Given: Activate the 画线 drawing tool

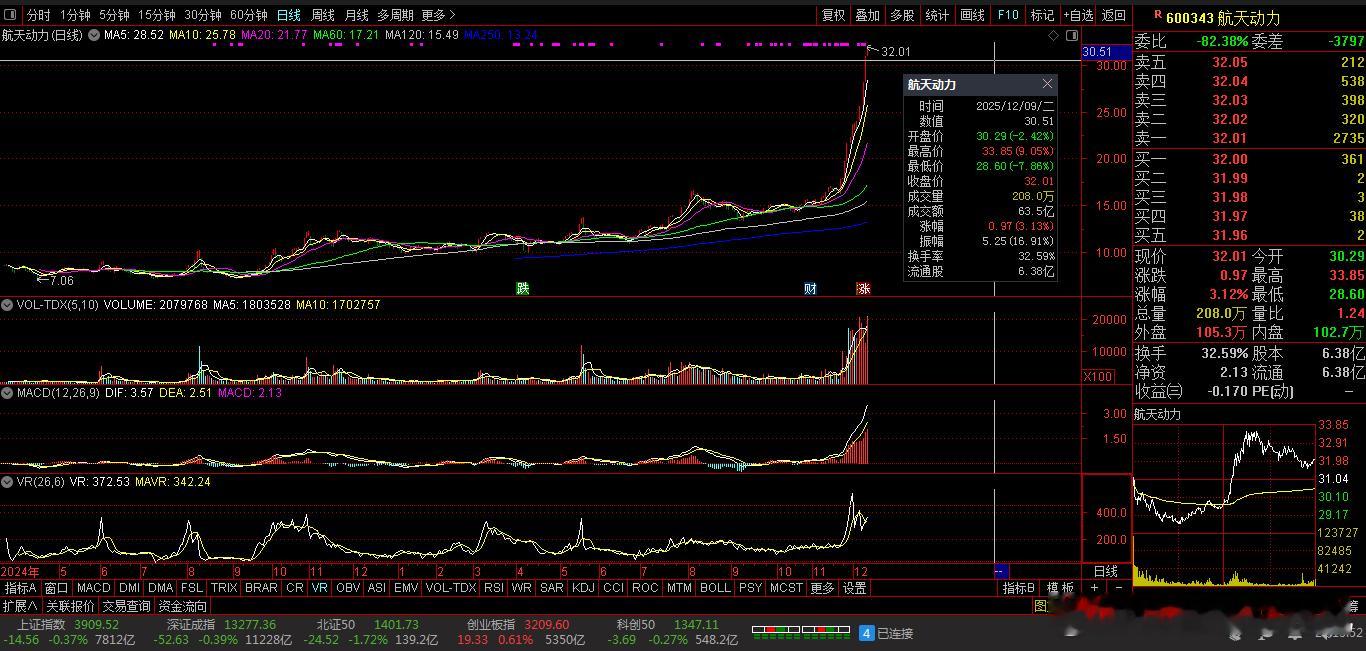Looking at the screenshot, I should point(972,15).
